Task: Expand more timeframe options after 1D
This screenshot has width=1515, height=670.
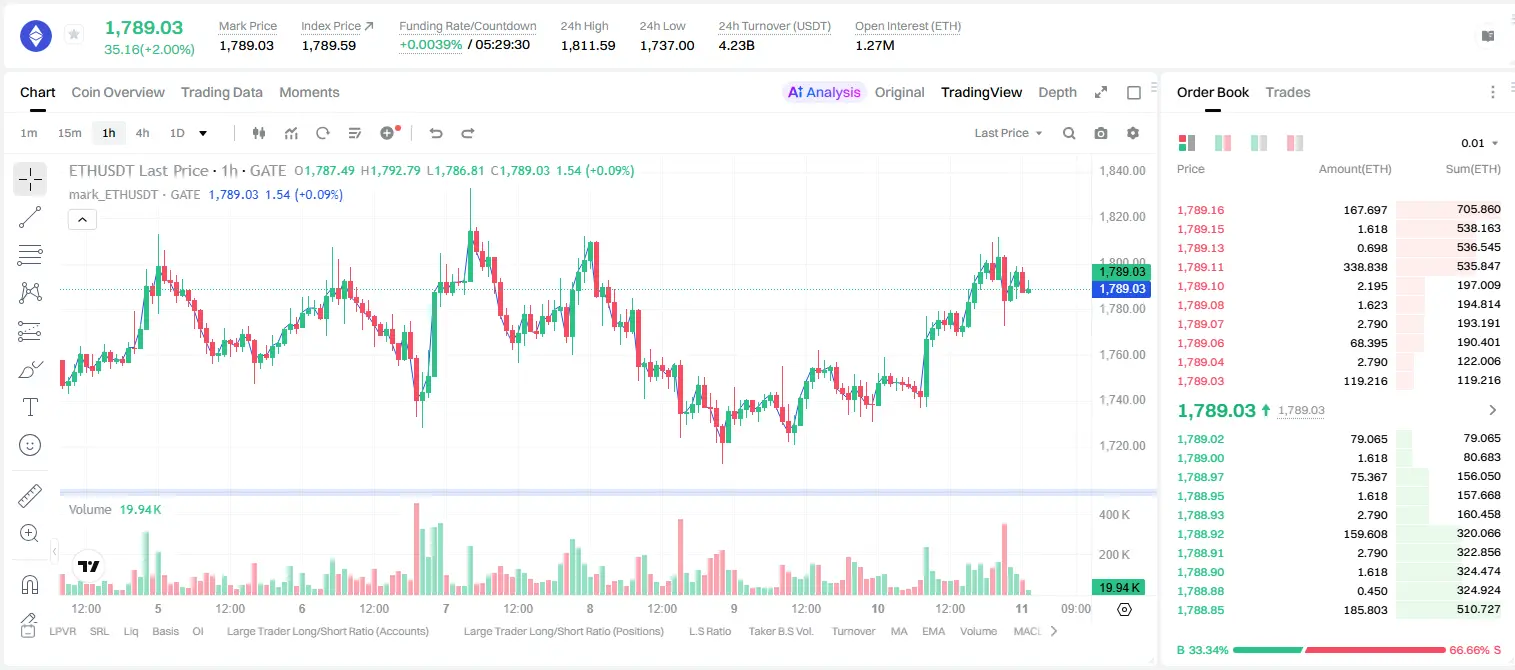Action: click(203, 133)
